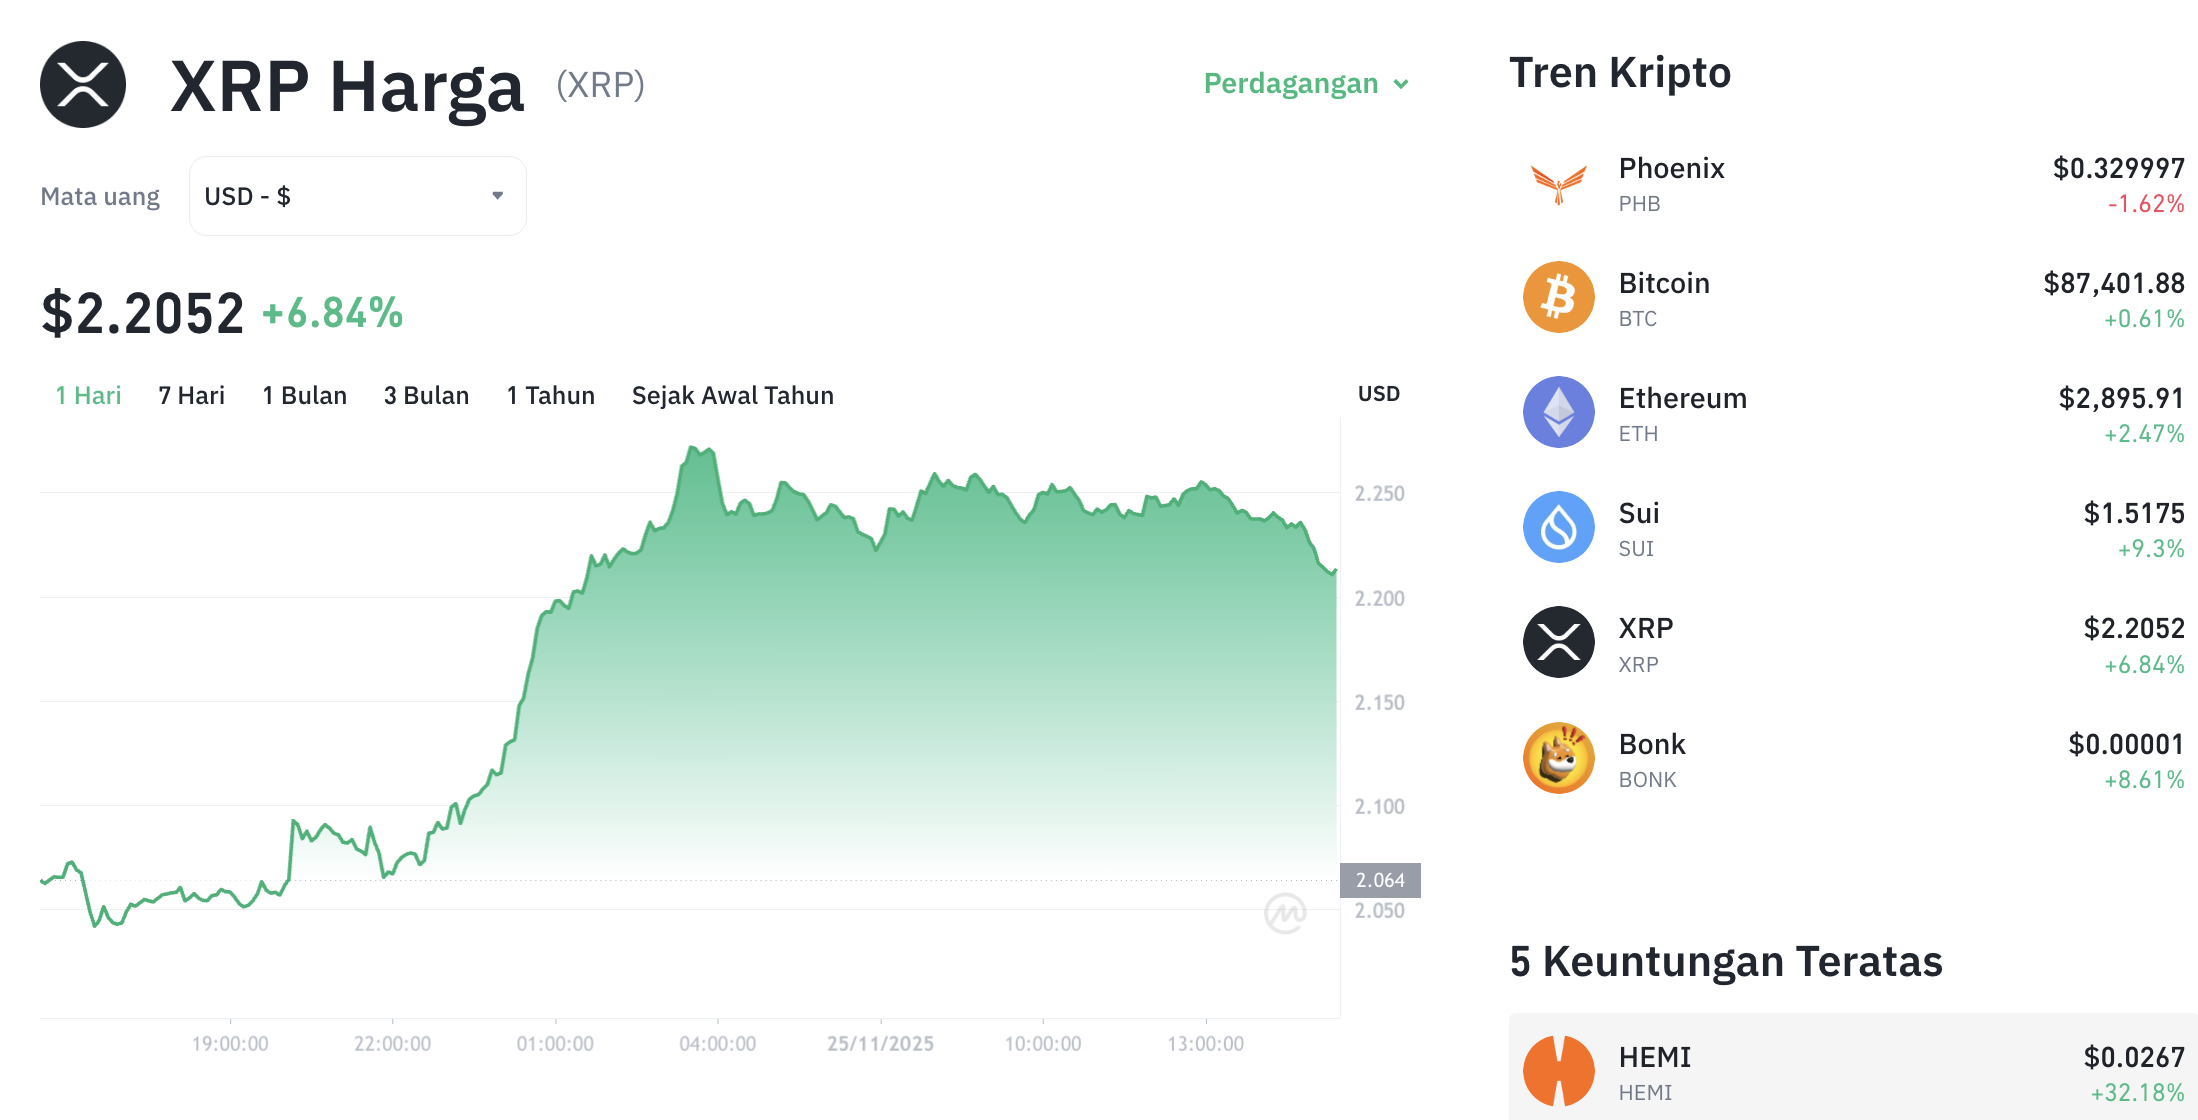Click the XRP logo next to page title
The image size is (2198, 1120).
coord(84,84)
